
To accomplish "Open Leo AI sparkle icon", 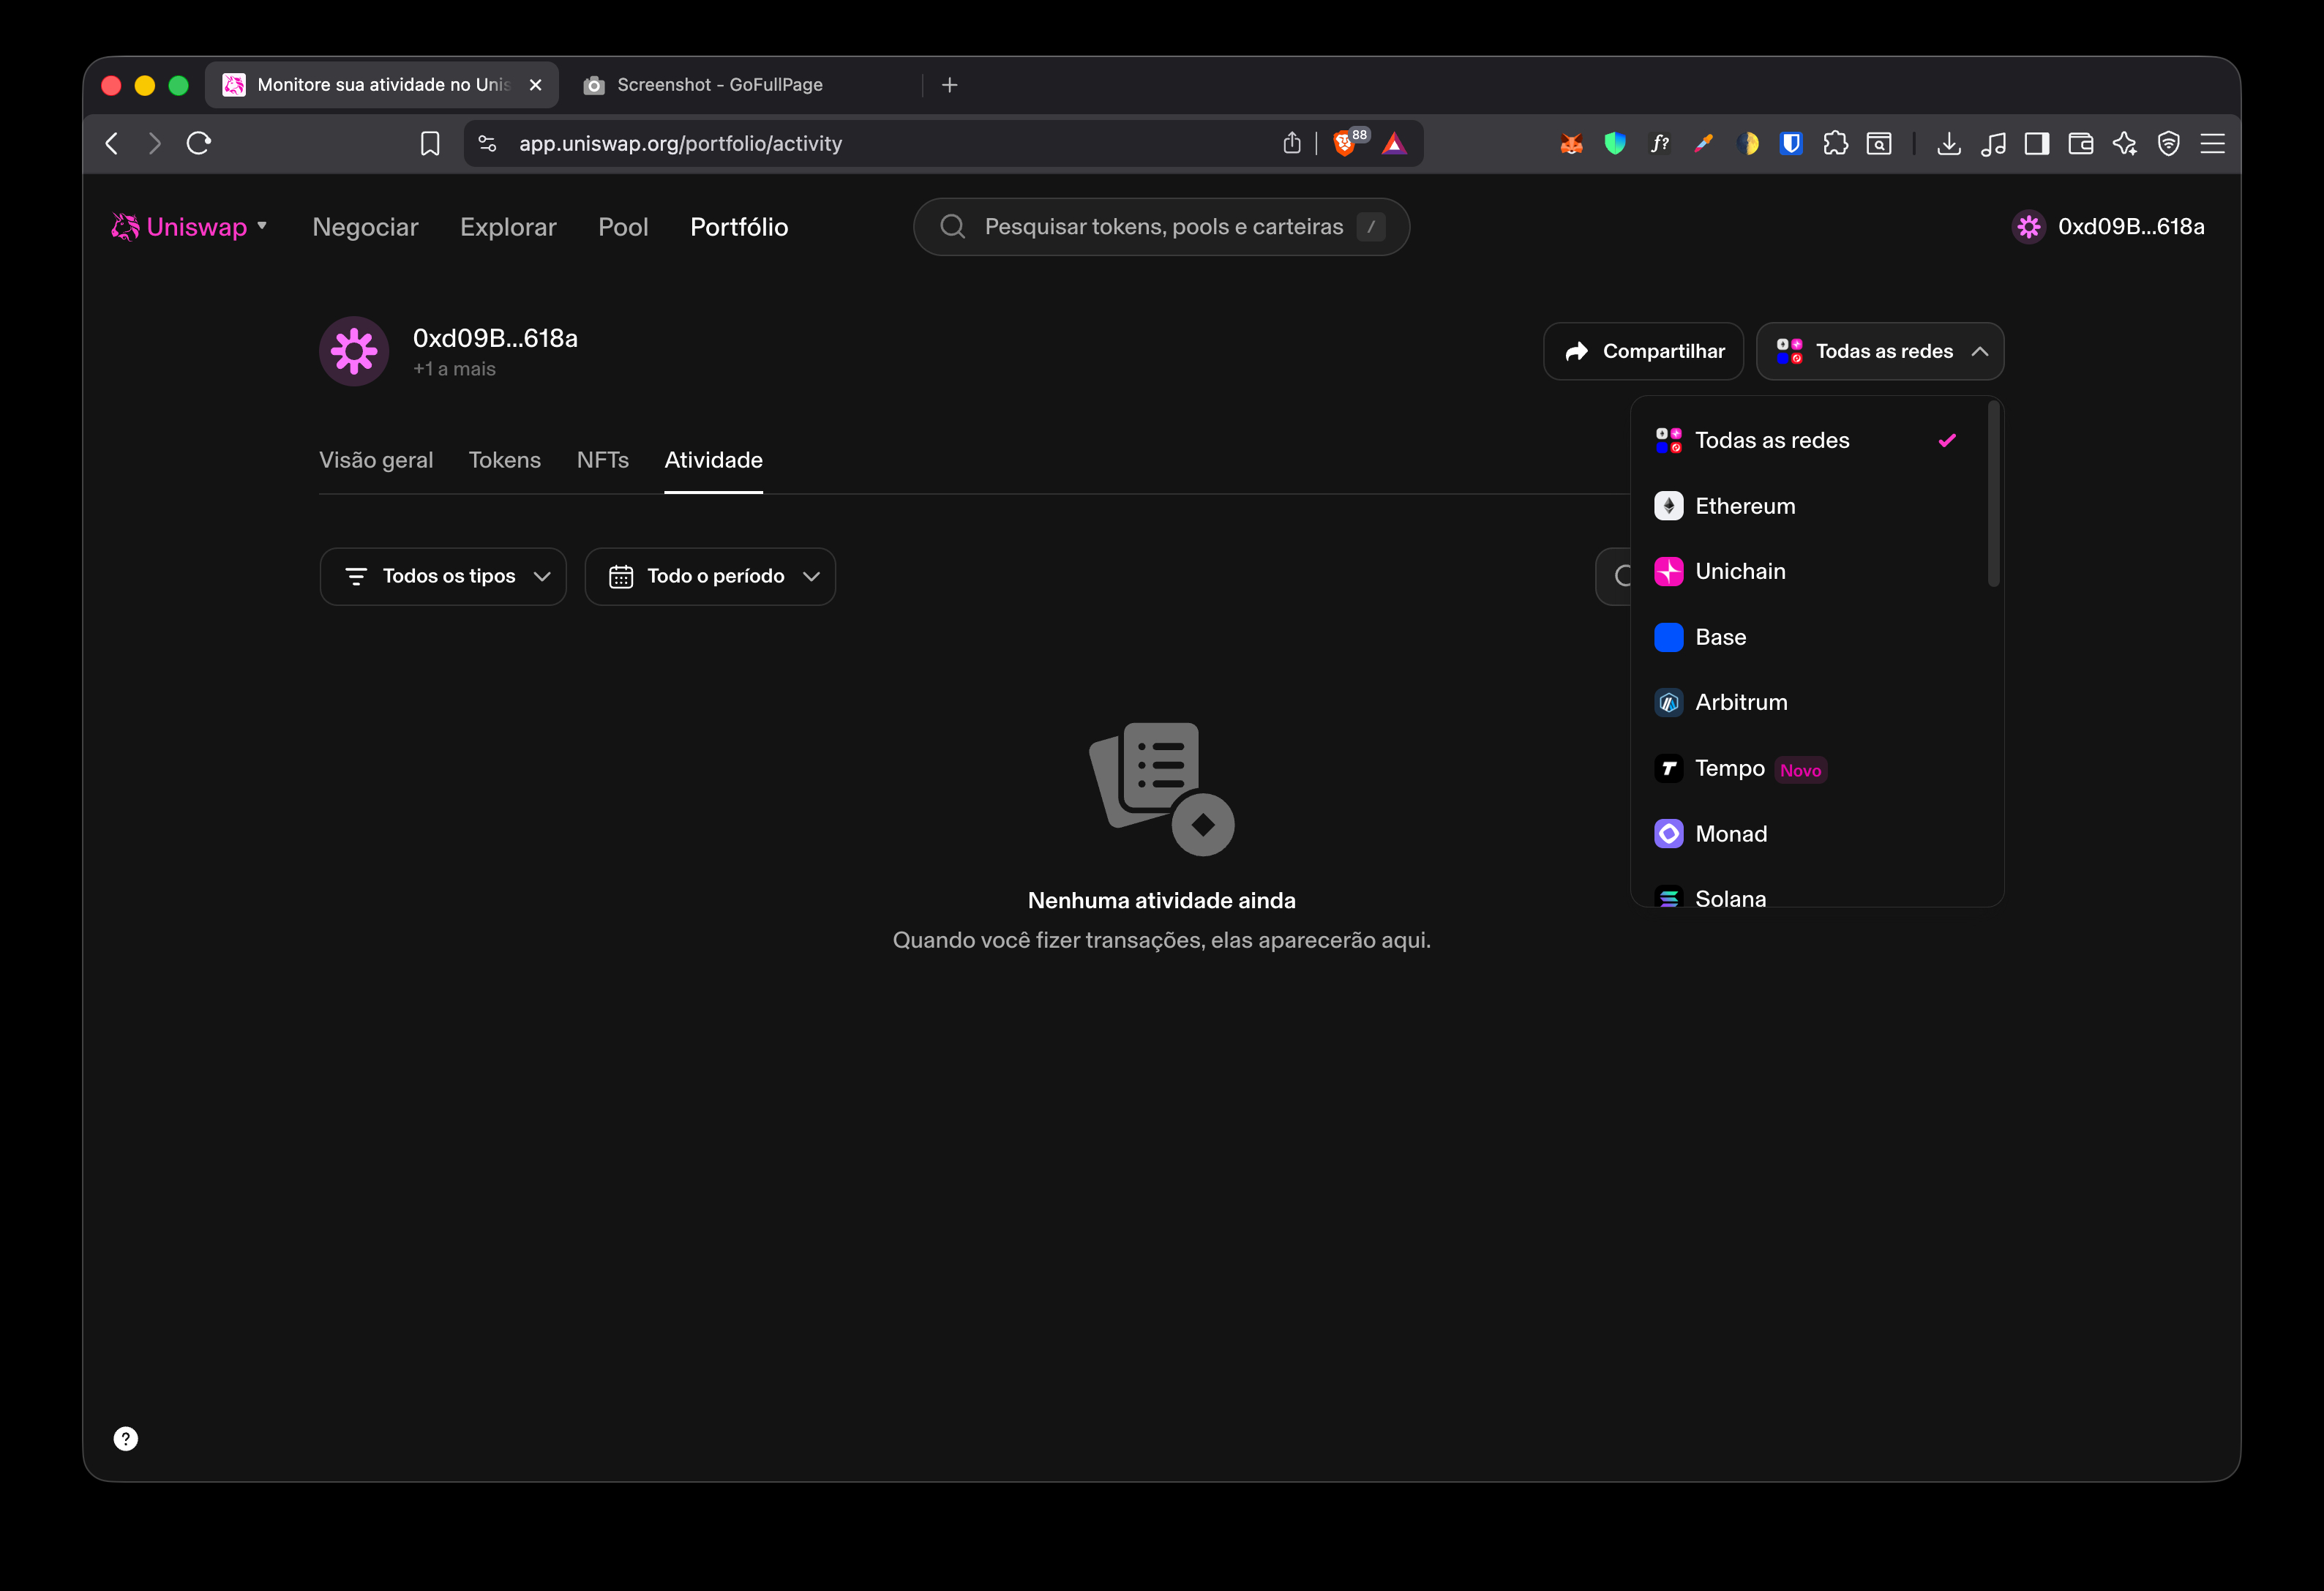I will click(x=2125, y=144).
